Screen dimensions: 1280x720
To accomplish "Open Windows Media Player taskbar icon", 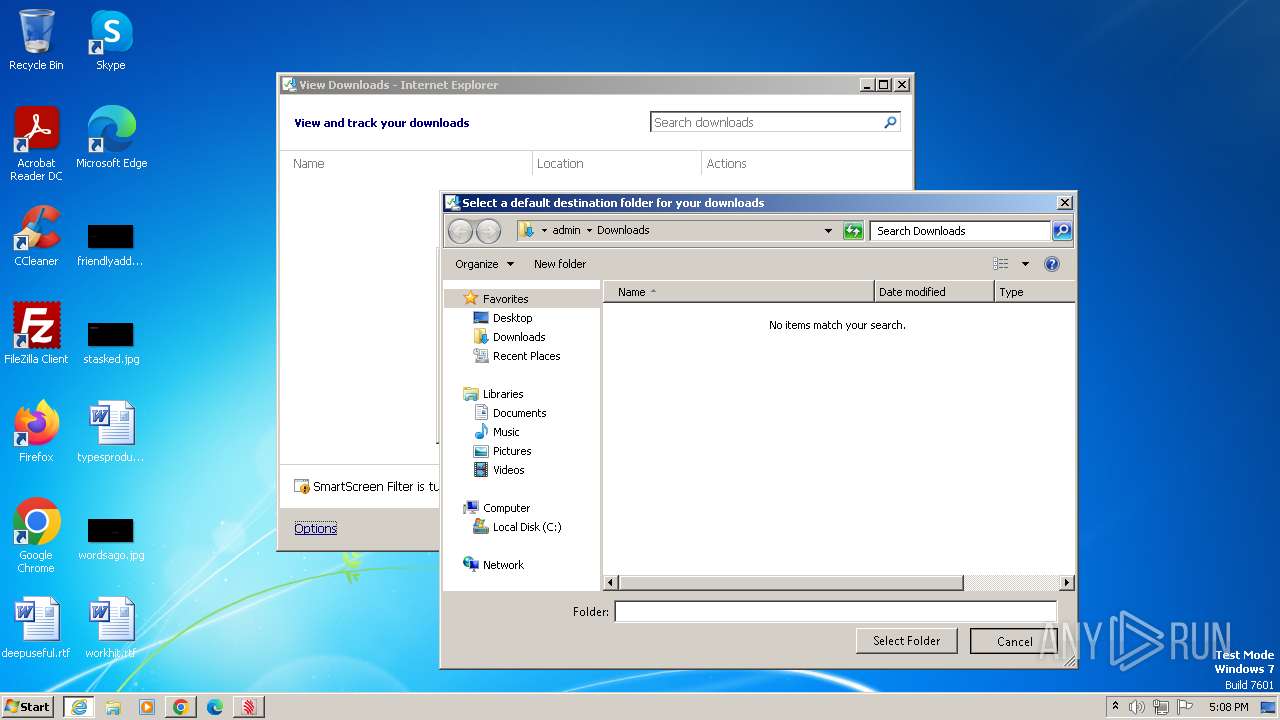I will [x=147, y=707].
